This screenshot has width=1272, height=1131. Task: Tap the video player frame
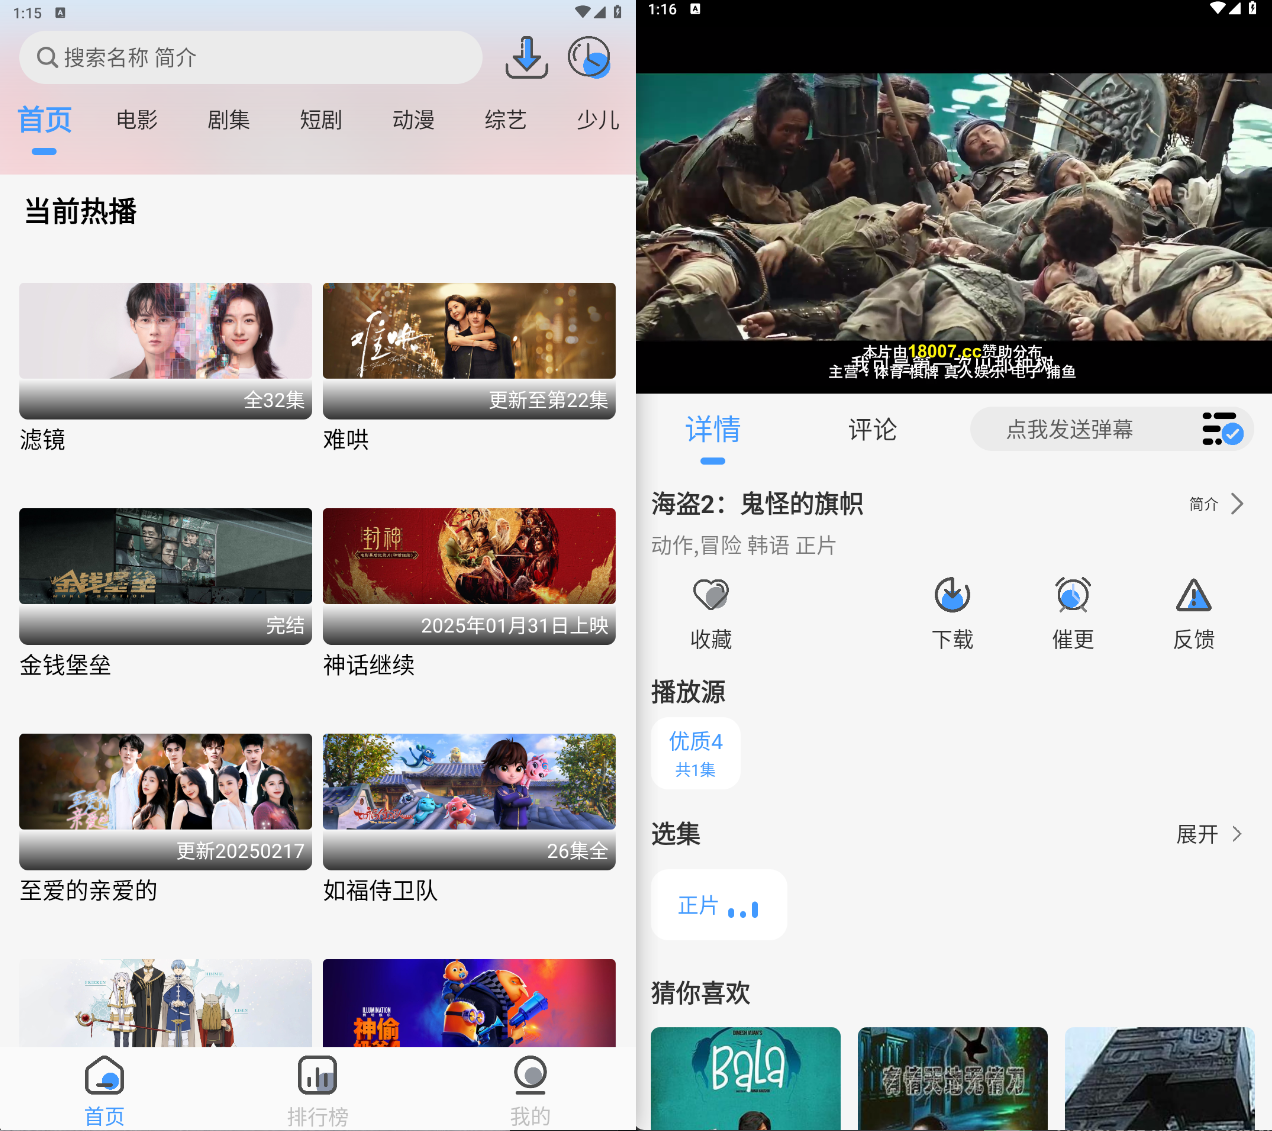(x=954, y=206)
